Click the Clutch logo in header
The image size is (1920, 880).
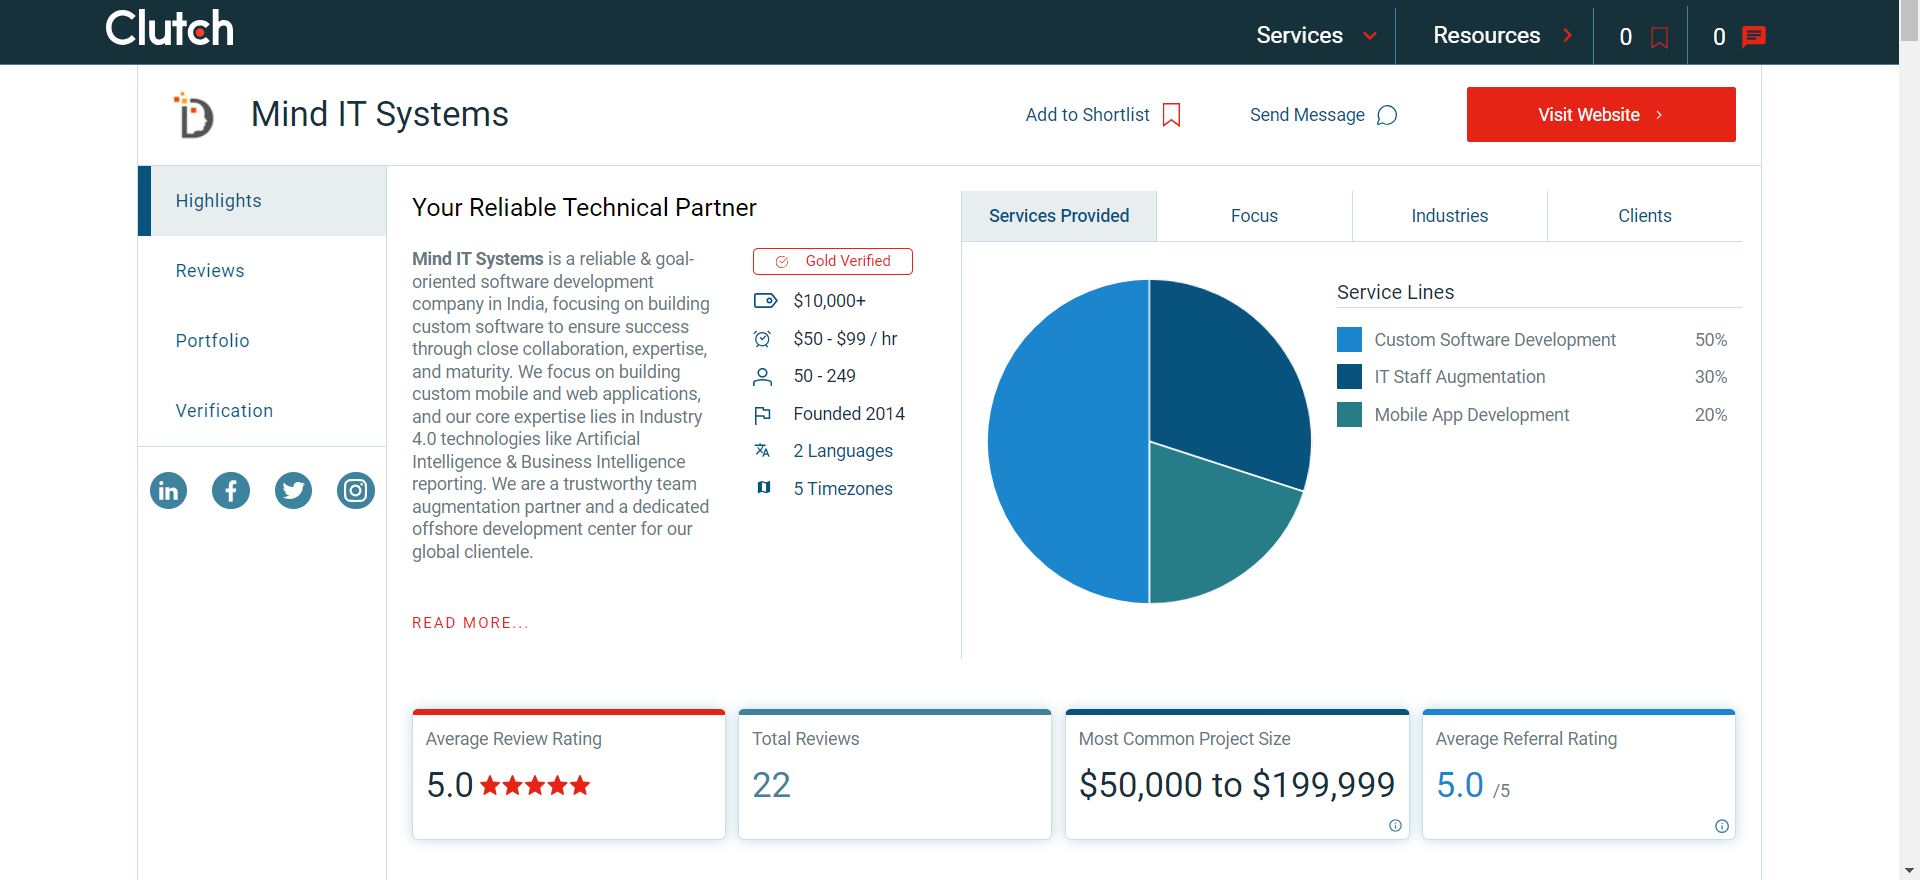[x=169, y=29]
